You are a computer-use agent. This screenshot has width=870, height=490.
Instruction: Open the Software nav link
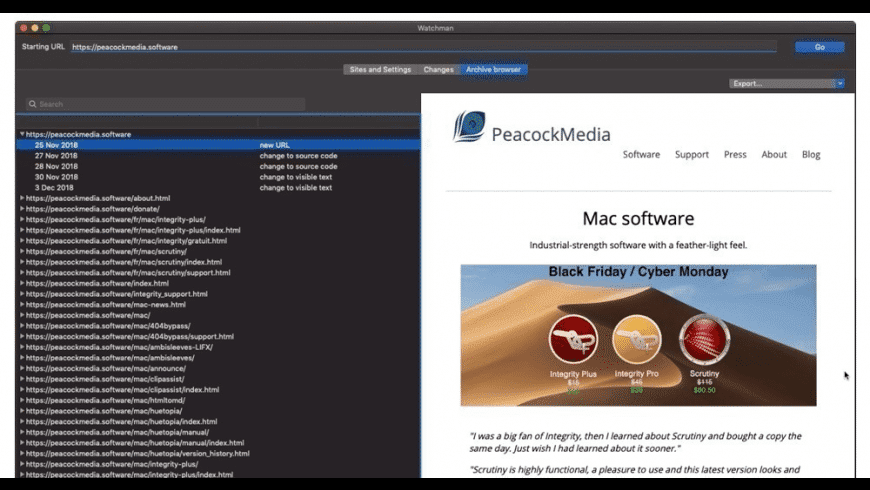pos(641,154)
